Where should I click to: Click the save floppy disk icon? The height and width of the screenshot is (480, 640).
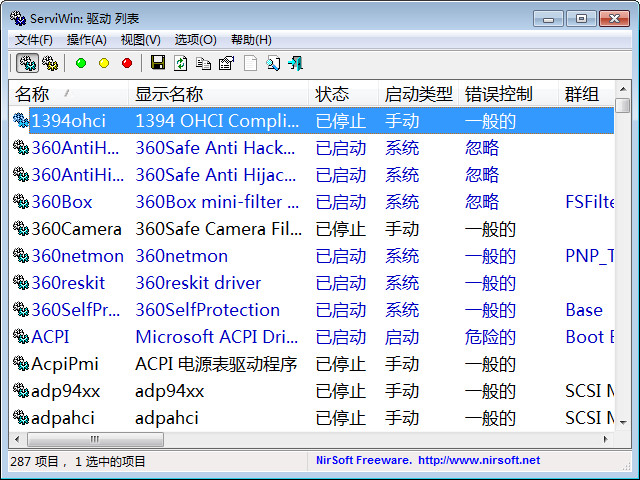[158, 63]
